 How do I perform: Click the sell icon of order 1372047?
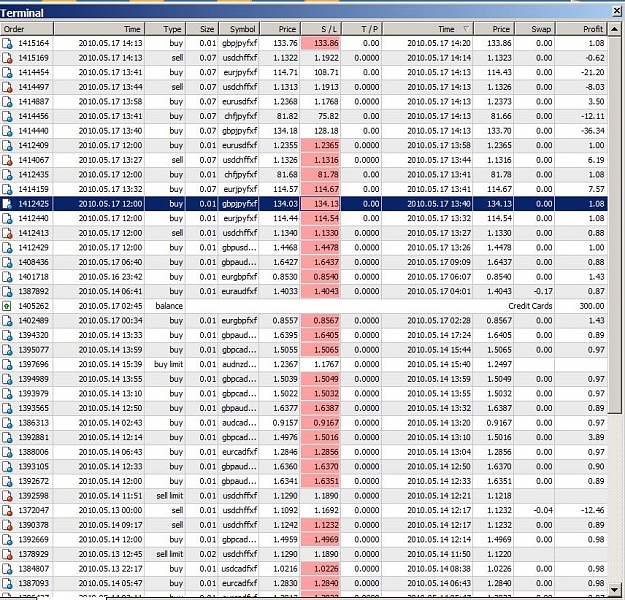7,510
